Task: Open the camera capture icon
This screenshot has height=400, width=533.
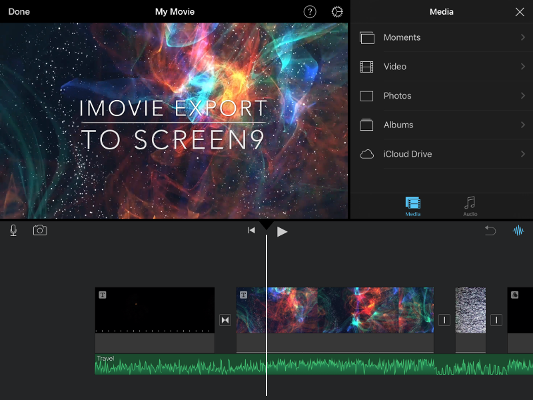Action: tap(40, 230)
